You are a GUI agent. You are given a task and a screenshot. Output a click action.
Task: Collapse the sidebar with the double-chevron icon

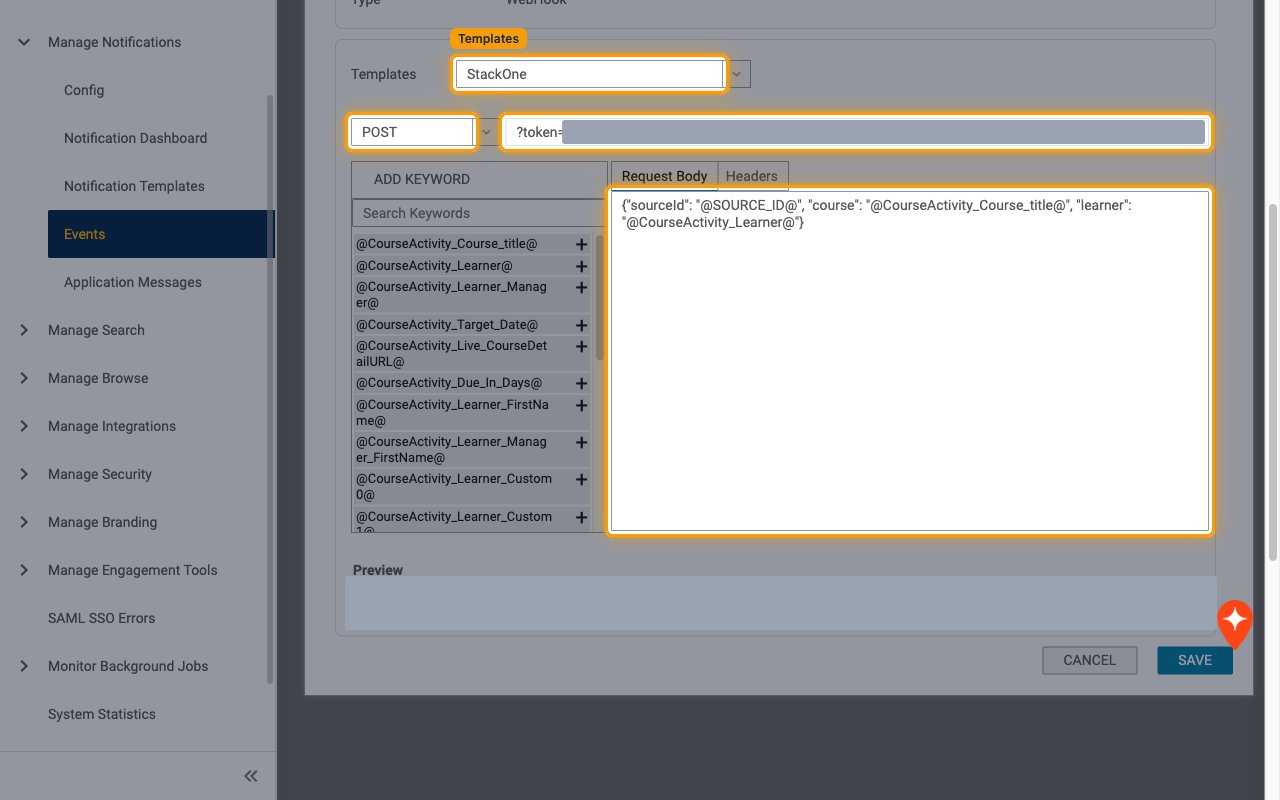[x=251, y=776]
